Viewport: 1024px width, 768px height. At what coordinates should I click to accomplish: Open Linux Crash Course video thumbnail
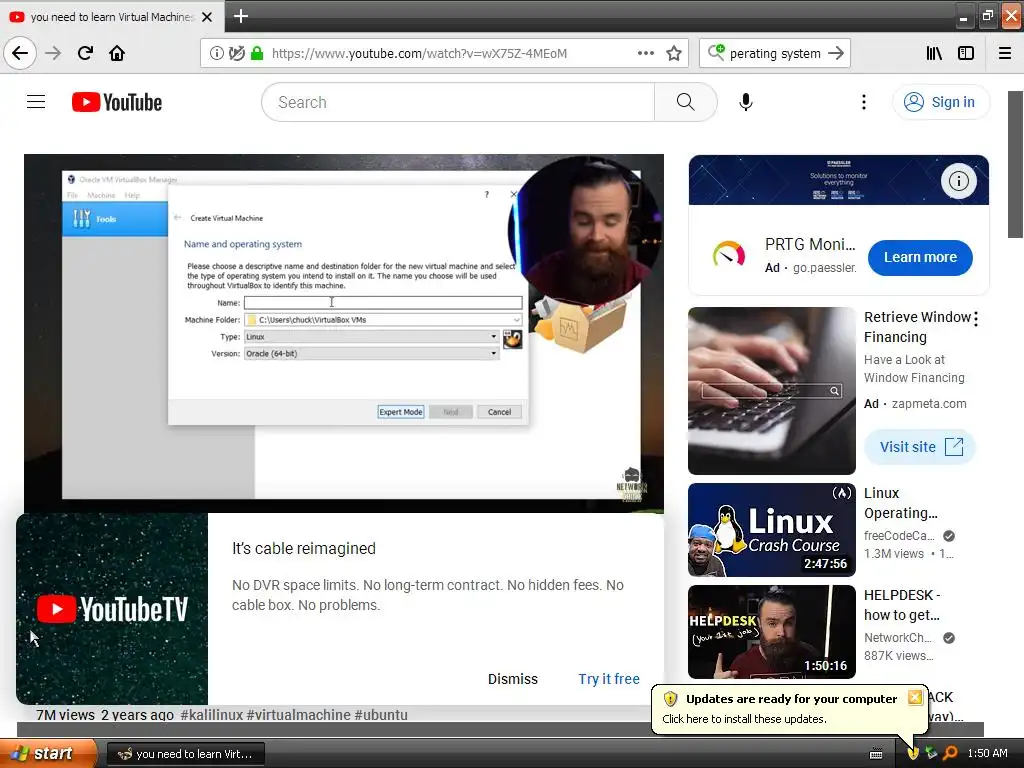click(772, 530)
